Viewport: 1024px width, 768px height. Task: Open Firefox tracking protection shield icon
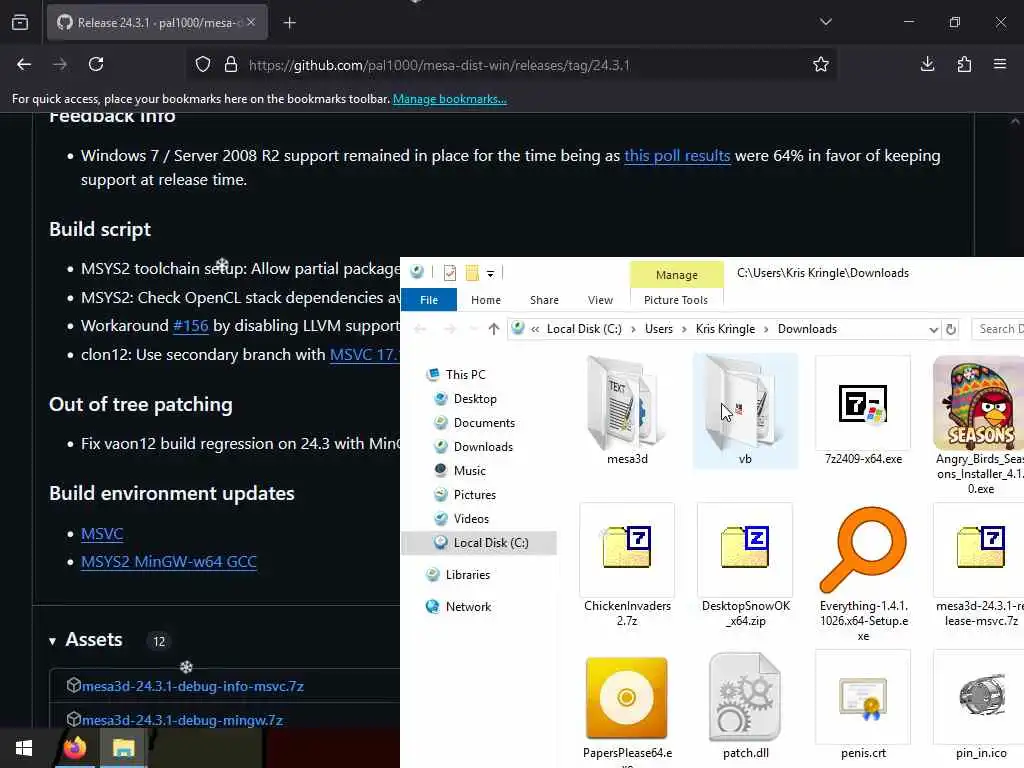(203, 65)
